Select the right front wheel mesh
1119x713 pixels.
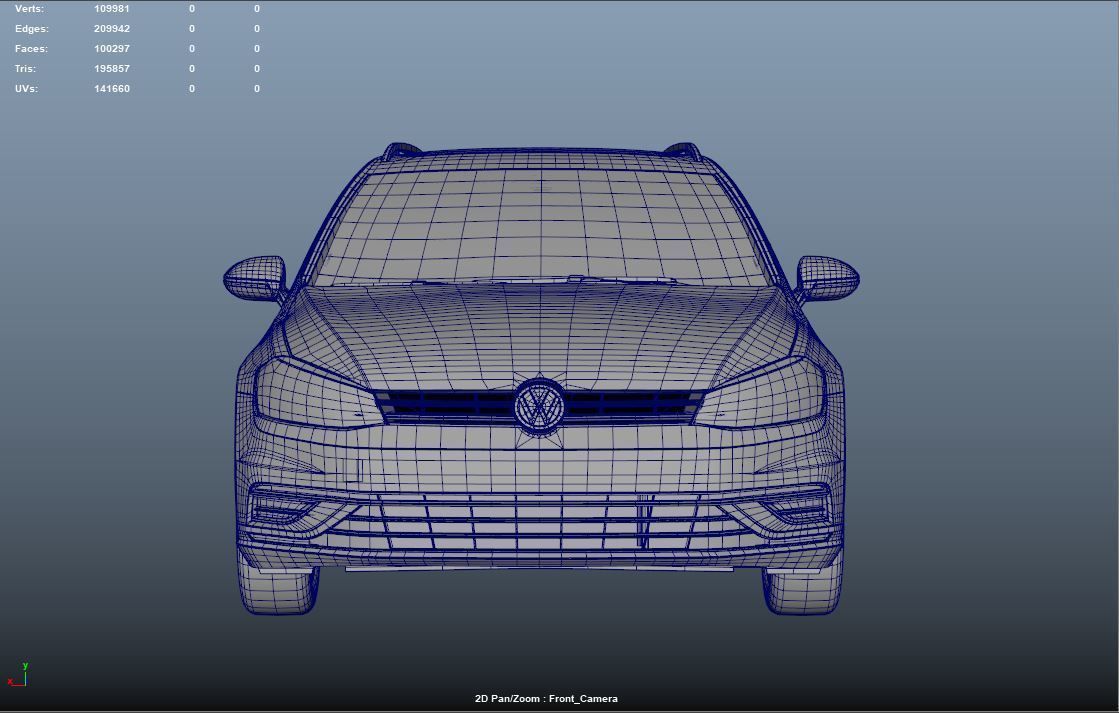point(802,589)
